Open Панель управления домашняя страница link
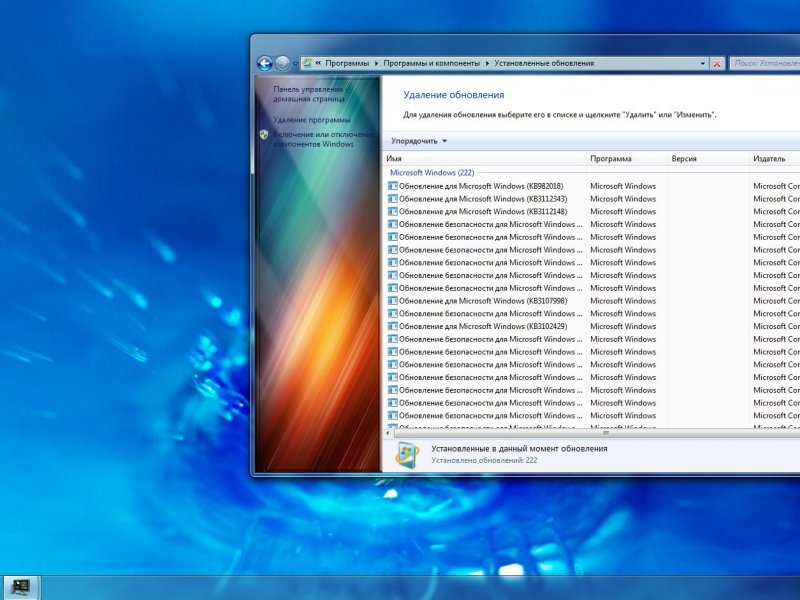Image resolution: width=800 pixels, height=600 pixels. [x=309, y=94]
